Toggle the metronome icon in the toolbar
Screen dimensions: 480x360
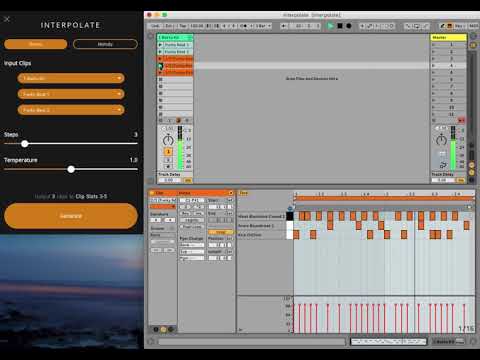(x=244, y=26)
